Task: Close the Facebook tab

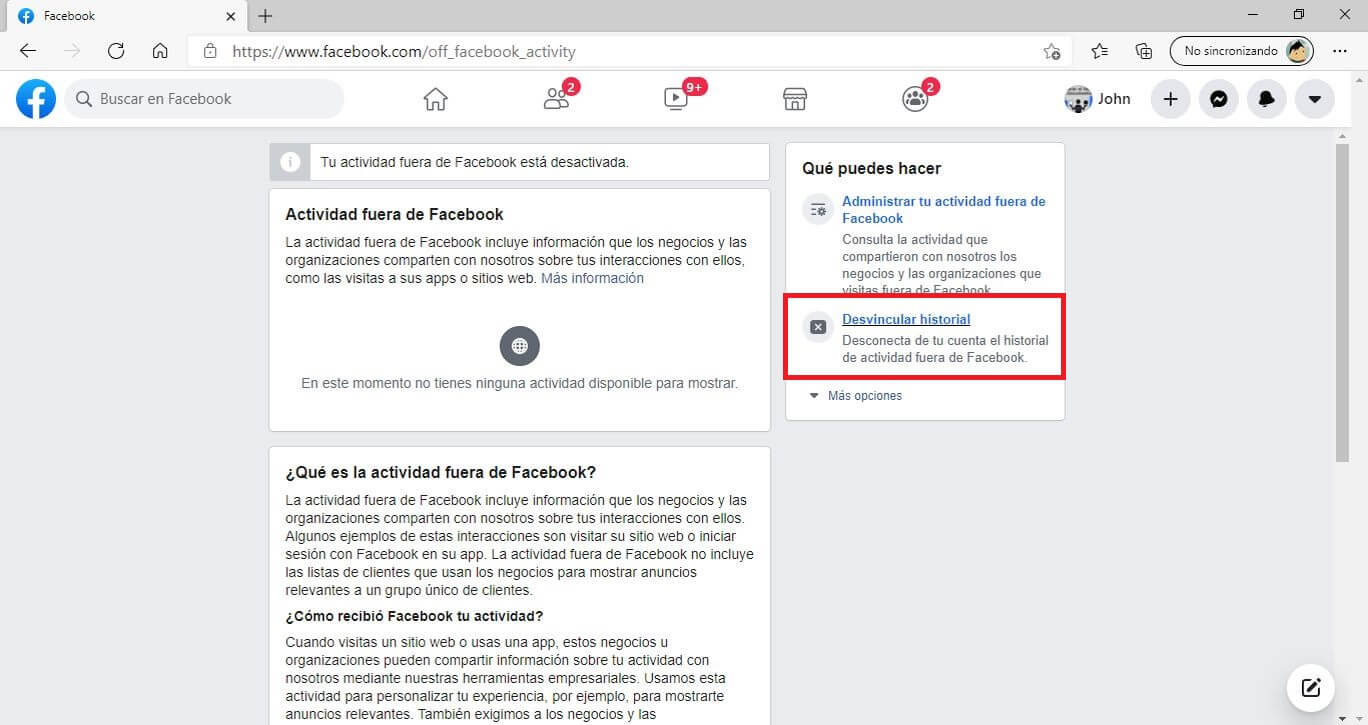Action: [231, 16]
